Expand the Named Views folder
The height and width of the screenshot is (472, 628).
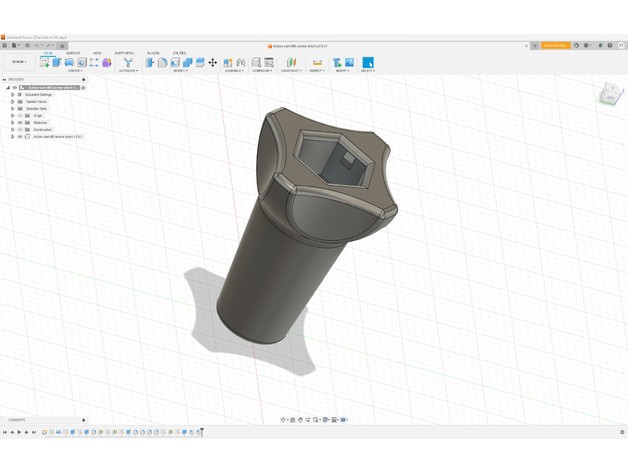(13, 102)
